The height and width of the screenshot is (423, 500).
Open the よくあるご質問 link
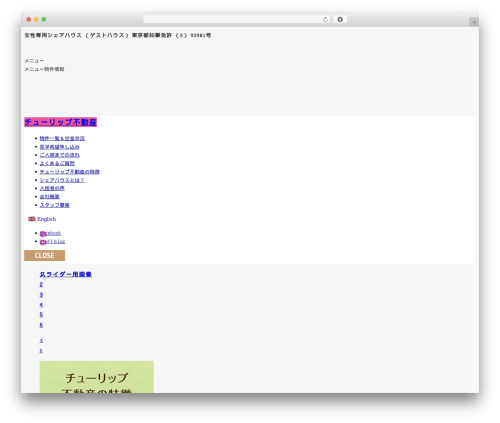(x=57, y=163)
